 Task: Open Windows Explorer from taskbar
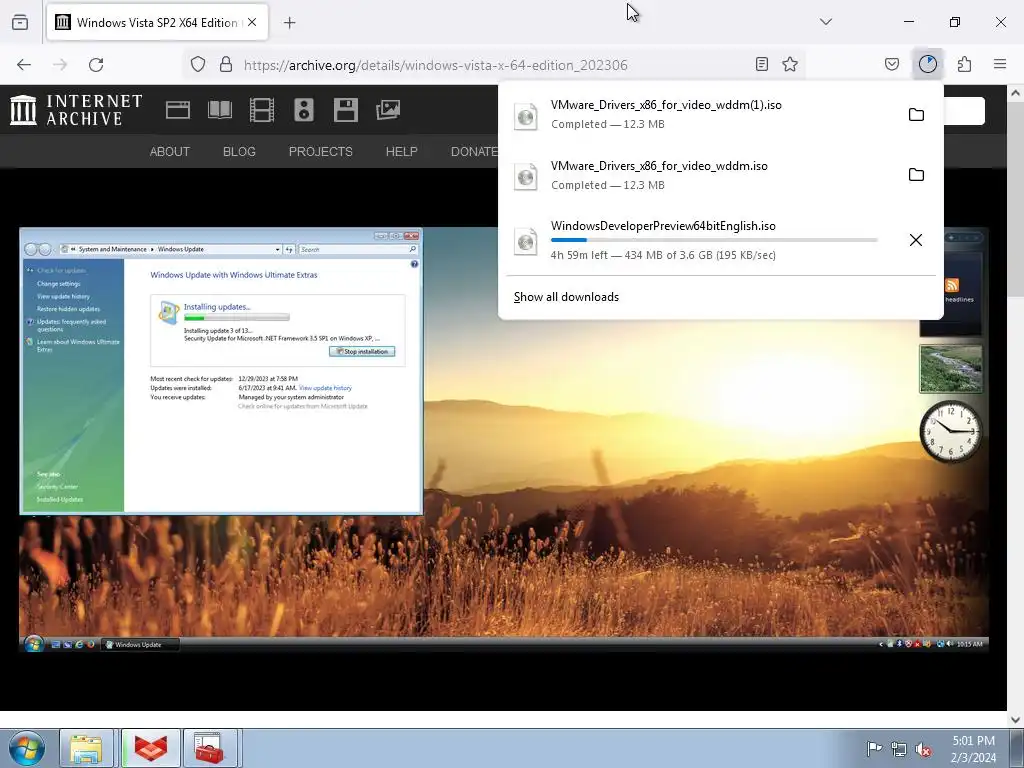click(87, 748)
